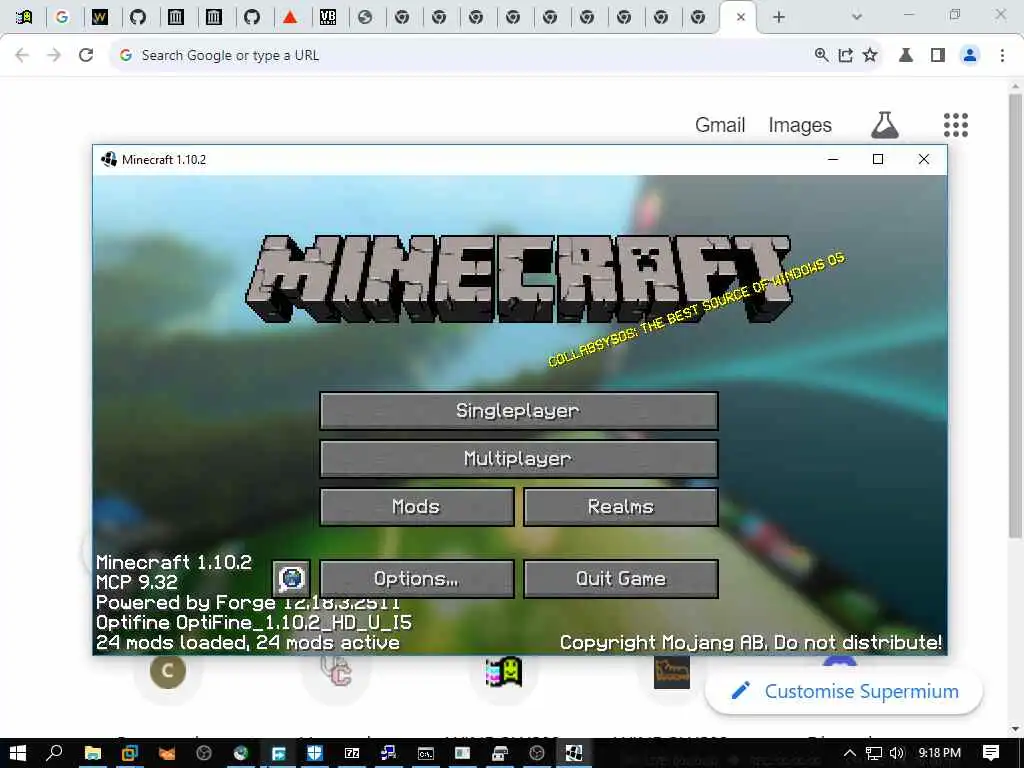Click Customise Supermium button

[844, 691]
